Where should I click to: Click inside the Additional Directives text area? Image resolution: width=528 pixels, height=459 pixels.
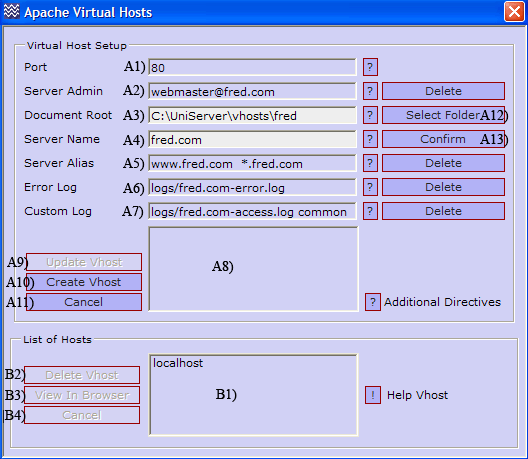click(x=253, y=269)
